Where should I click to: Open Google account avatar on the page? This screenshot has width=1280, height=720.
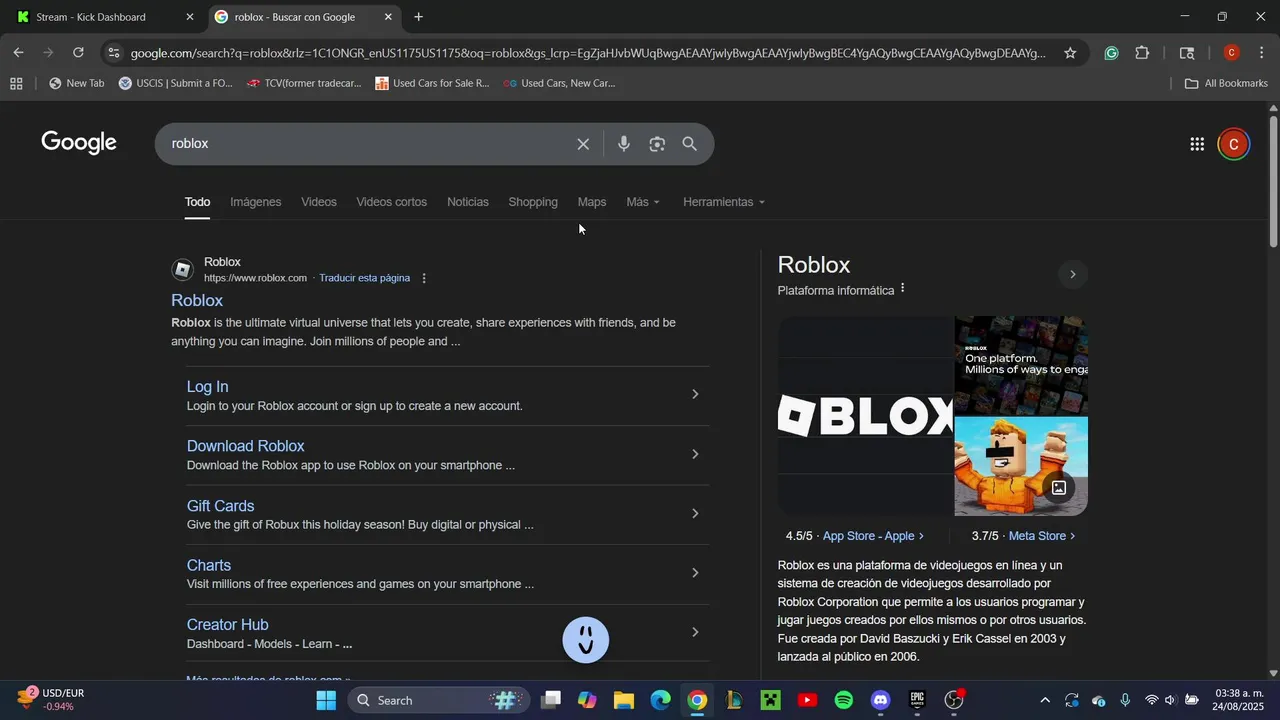tap(1234, 144)
